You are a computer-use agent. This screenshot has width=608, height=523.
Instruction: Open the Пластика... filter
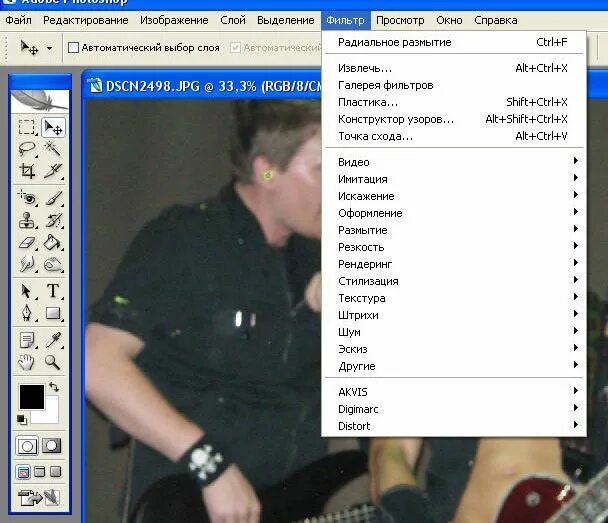click(454, 102)
